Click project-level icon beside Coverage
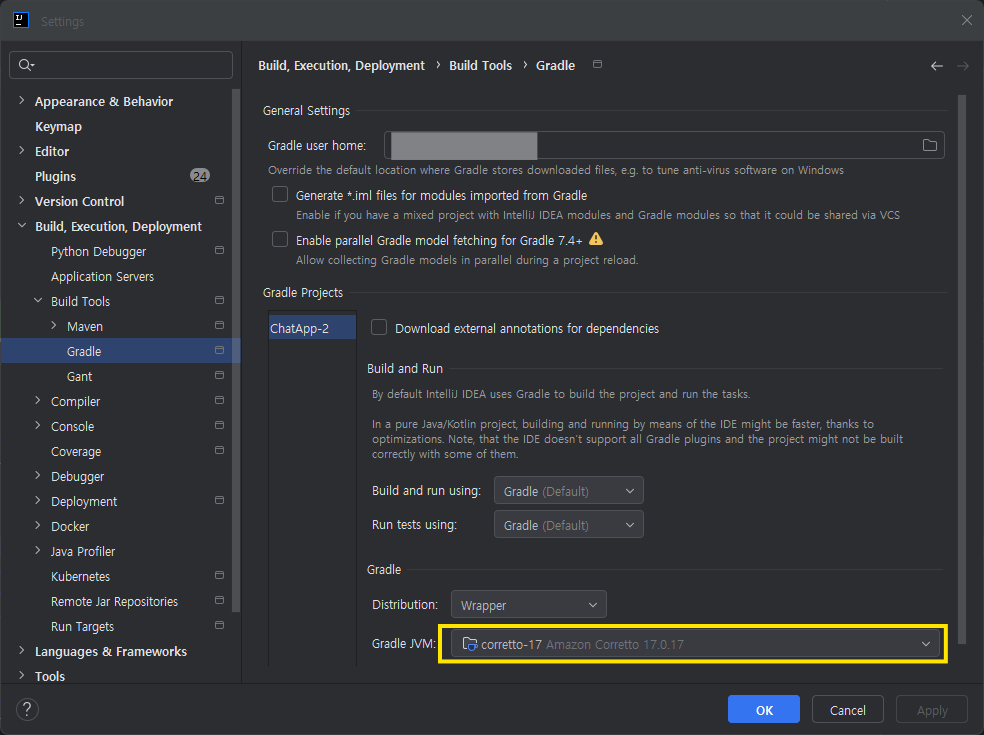The width and height of the screenshot is (984, 735). 219,451
